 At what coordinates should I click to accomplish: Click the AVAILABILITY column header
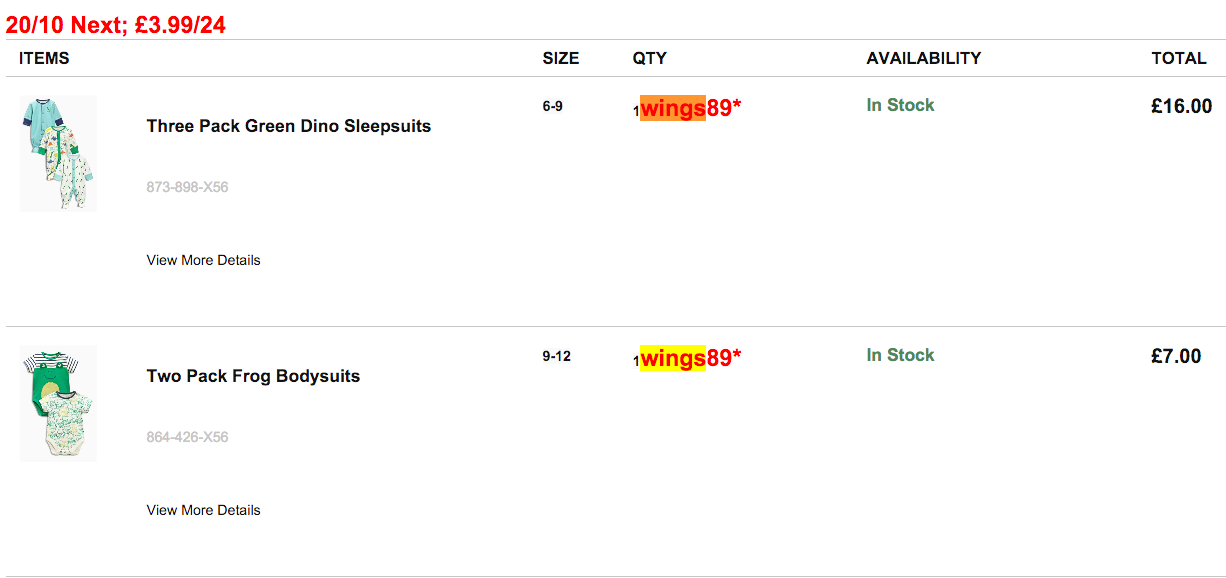(x=923, y=58)
